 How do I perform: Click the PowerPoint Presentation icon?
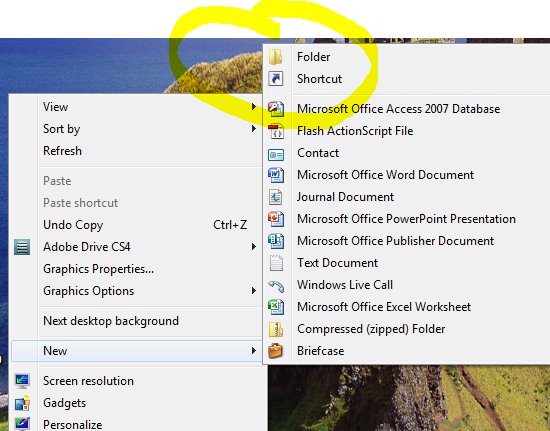(x=276, y=219)
